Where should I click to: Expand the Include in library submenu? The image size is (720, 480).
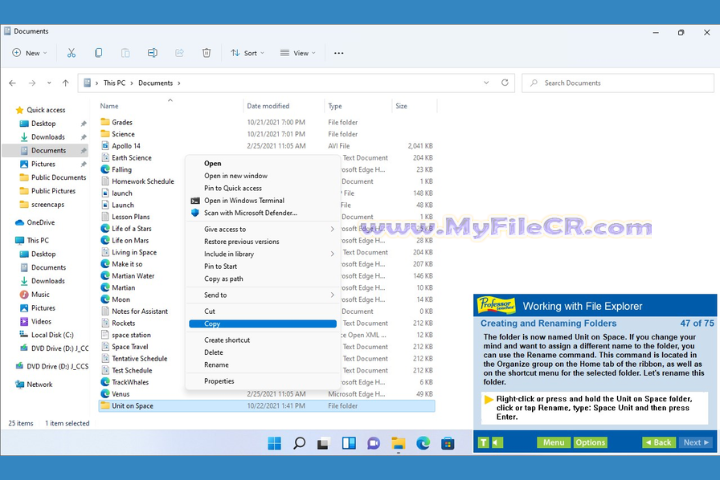332,254
